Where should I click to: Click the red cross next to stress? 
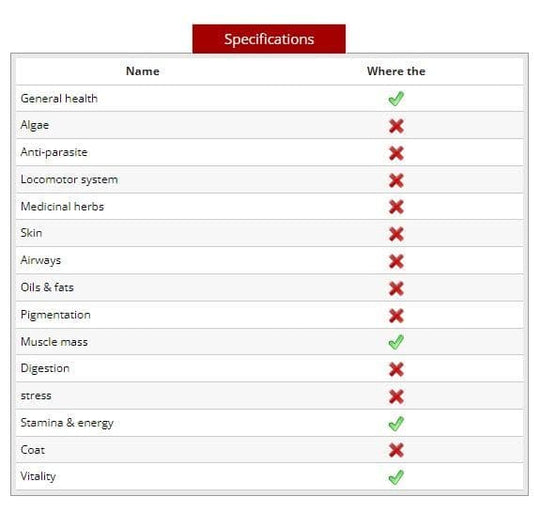point(396,397)
